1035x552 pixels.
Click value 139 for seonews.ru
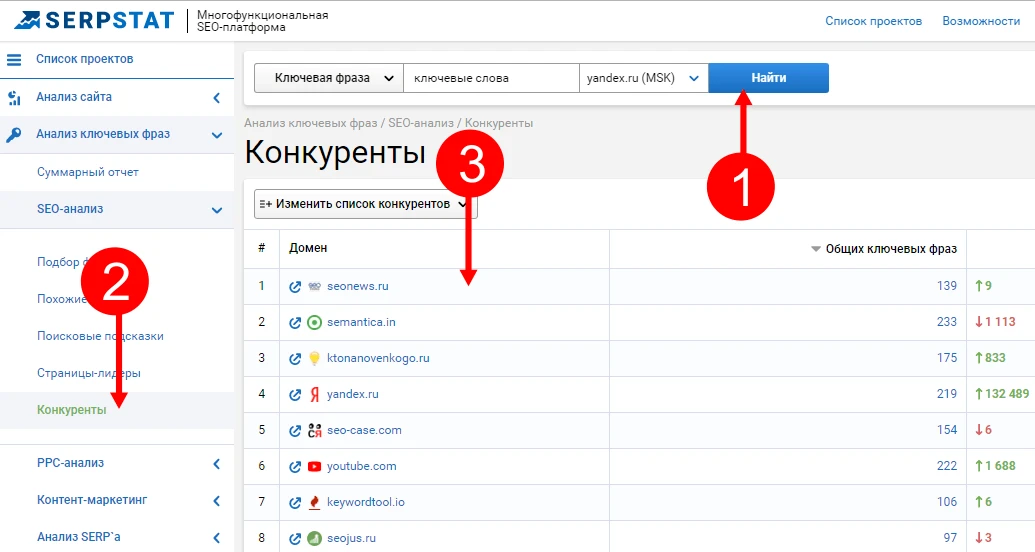pos(947,286)
